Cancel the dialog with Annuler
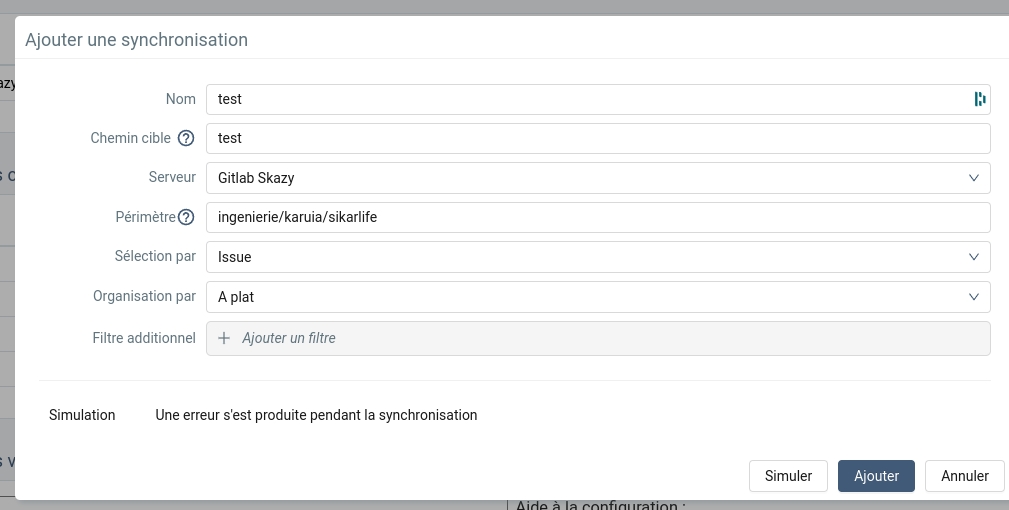This screenshot has width=1009, height=510. pyautogui.click(x=965, y=476)
